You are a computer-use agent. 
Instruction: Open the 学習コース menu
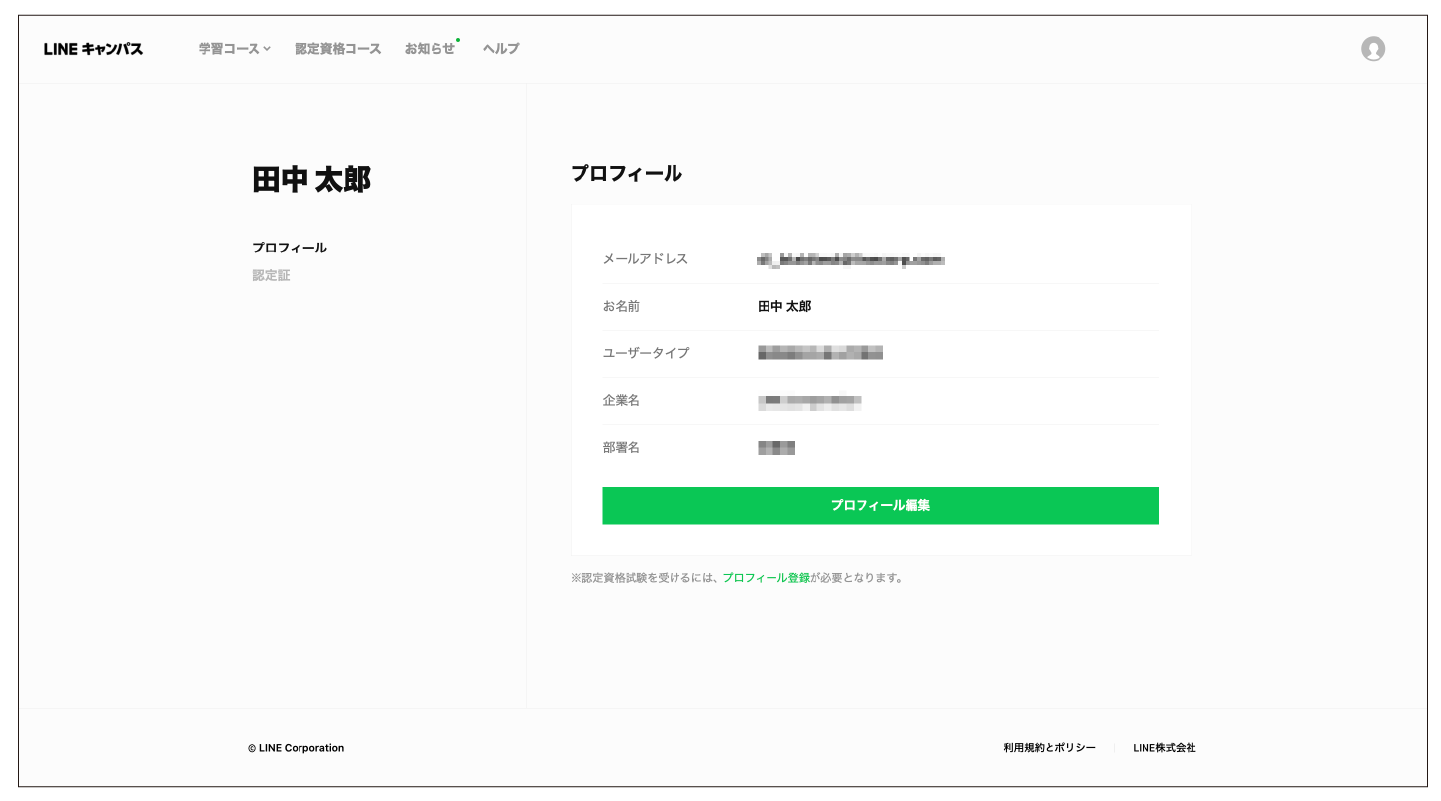click(x=229, y=49)
